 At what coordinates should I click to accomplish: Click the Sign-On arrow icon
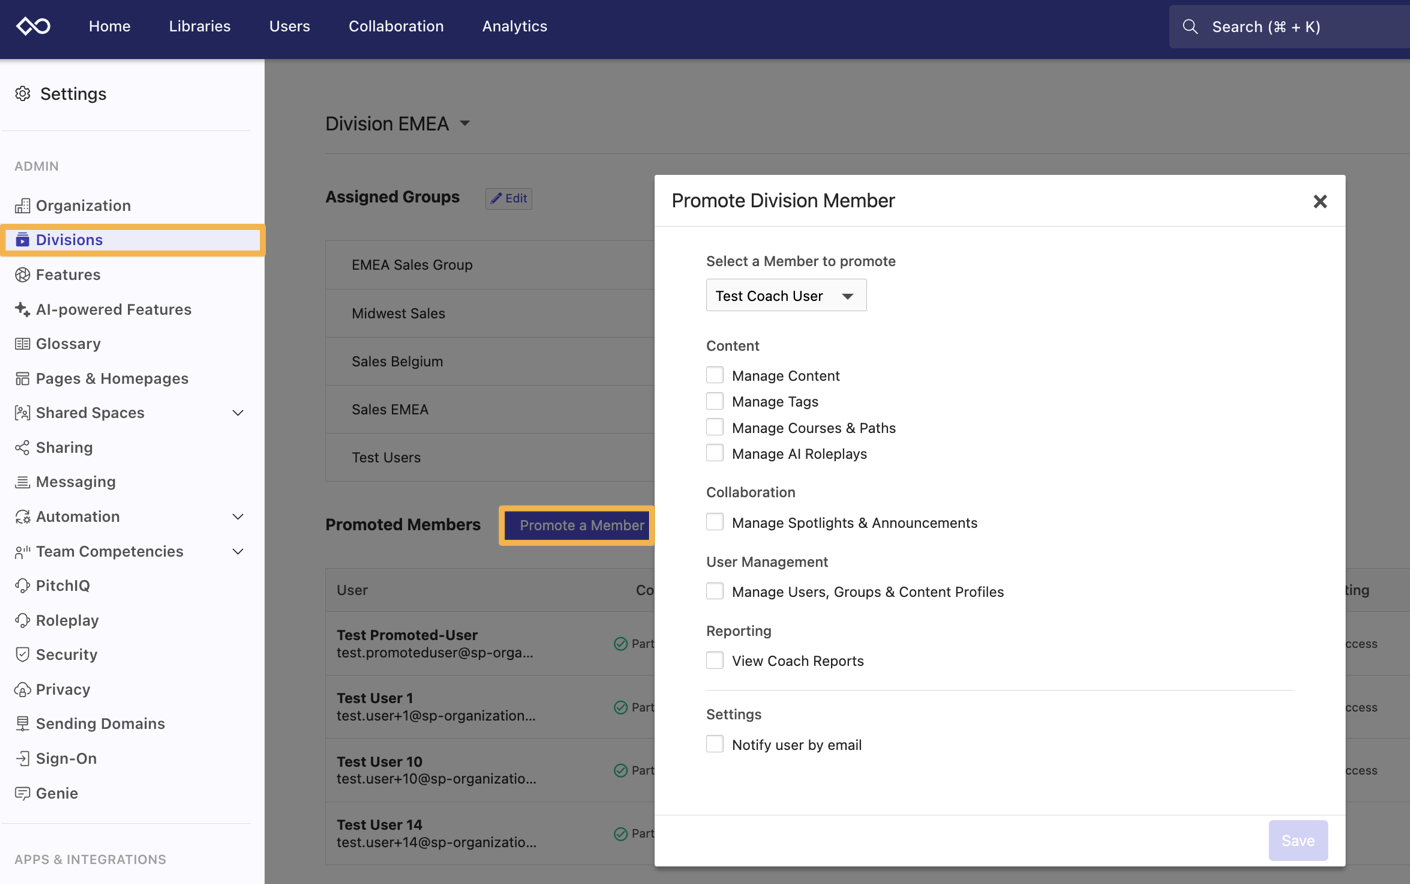click(22, 759)
